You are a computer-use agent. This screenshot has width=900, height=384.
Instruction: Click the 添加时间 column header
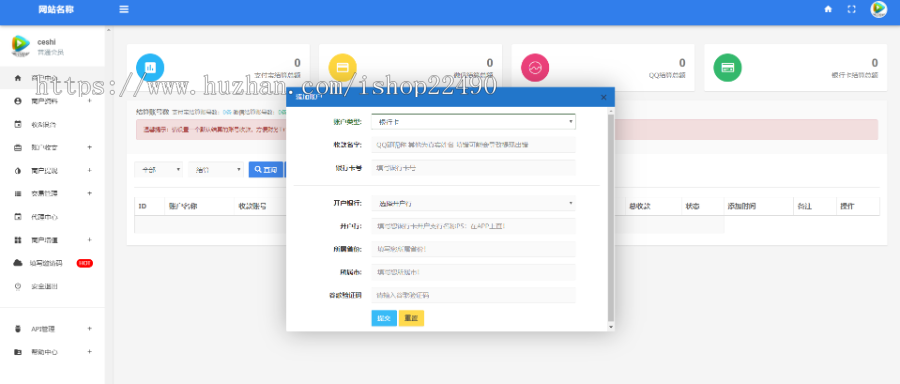(742, 206)
